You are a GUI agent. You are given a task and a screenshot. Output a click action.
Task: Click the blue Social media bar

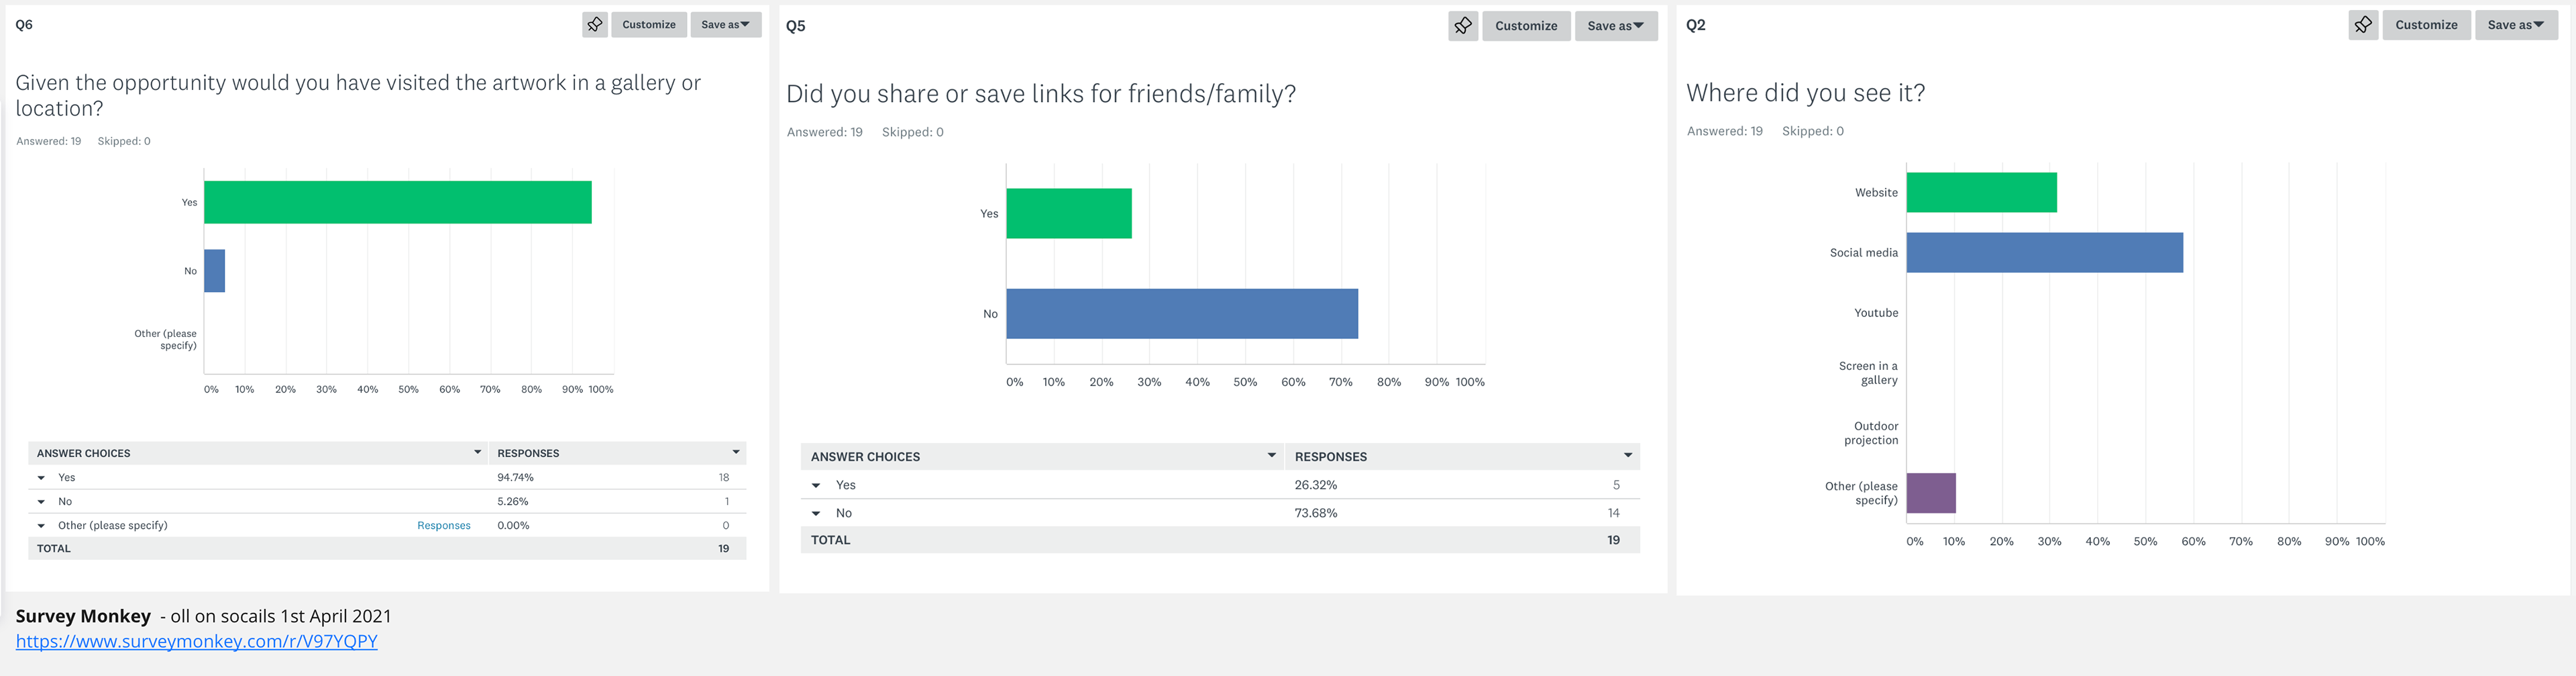(x=2044, y=253)
